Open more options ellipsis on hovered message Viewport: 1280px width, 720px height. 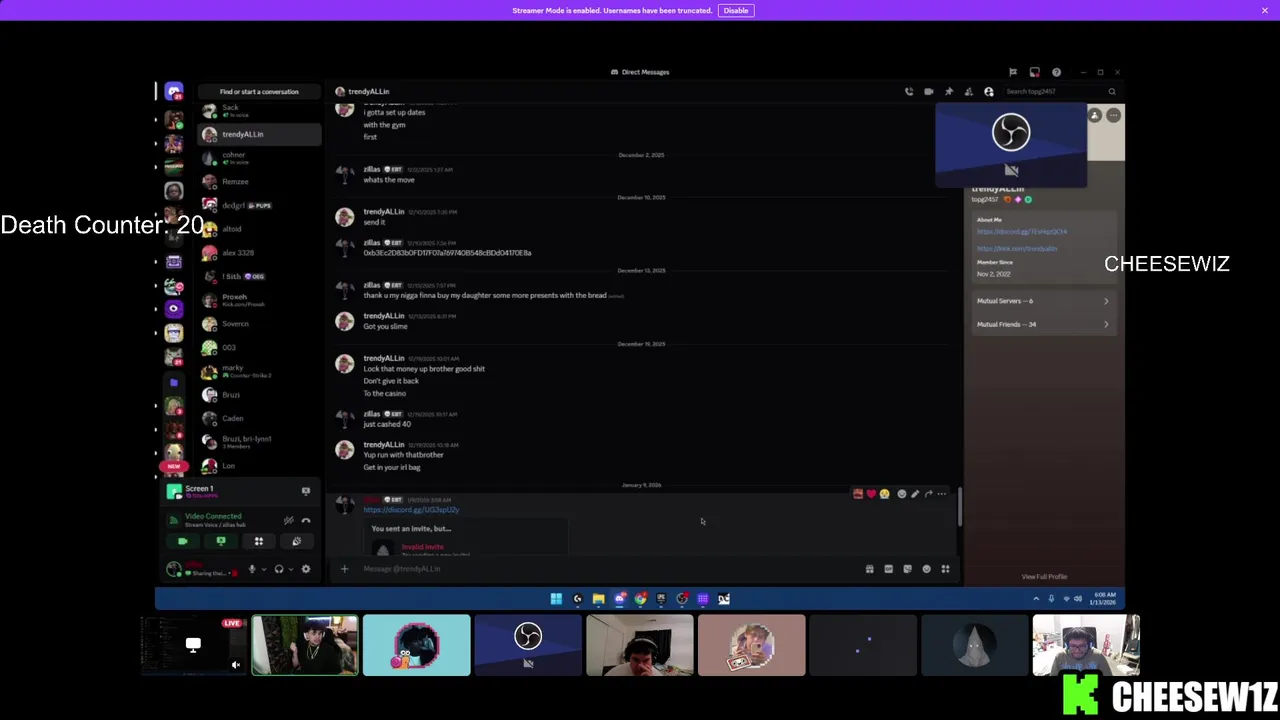coord(941,494)
